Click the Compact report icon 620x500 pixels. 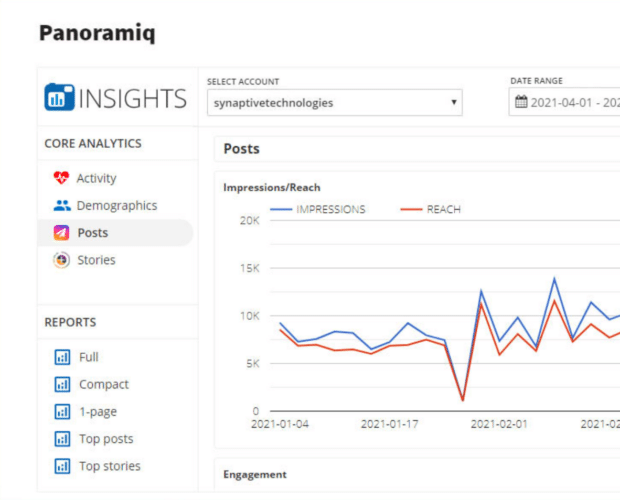[x=62, y=384]
